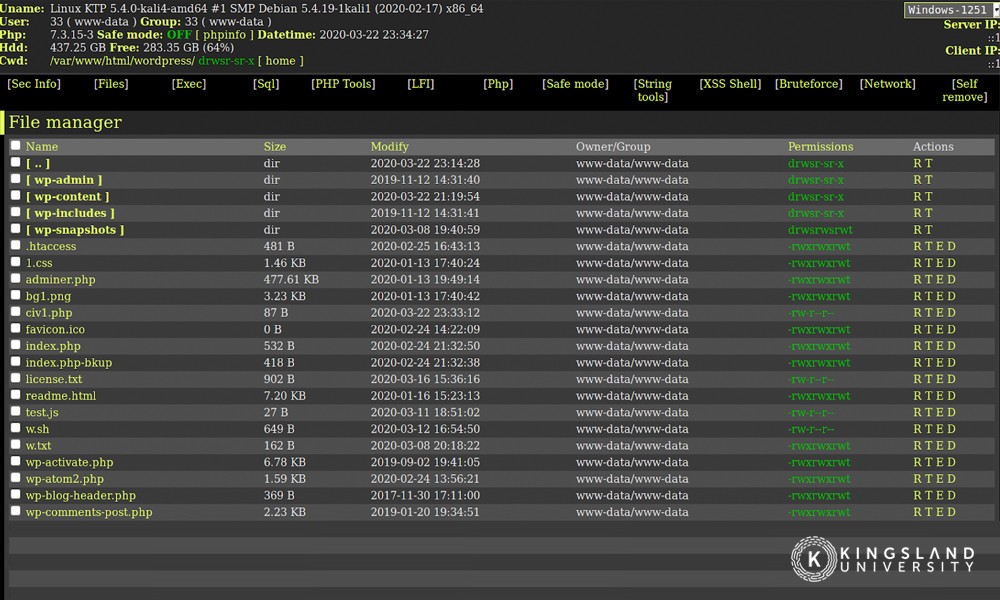Click R action for wp-admin row
Image resolution: width=1000 pixels, height=600 pixels.
tap(917, 180)
